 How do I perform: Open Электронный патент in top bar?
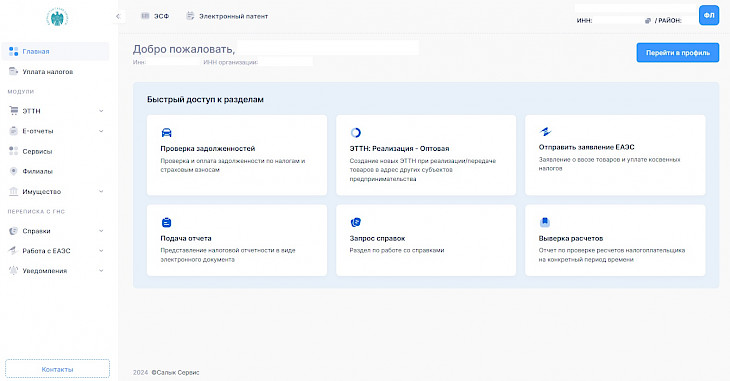click(227, 16)
